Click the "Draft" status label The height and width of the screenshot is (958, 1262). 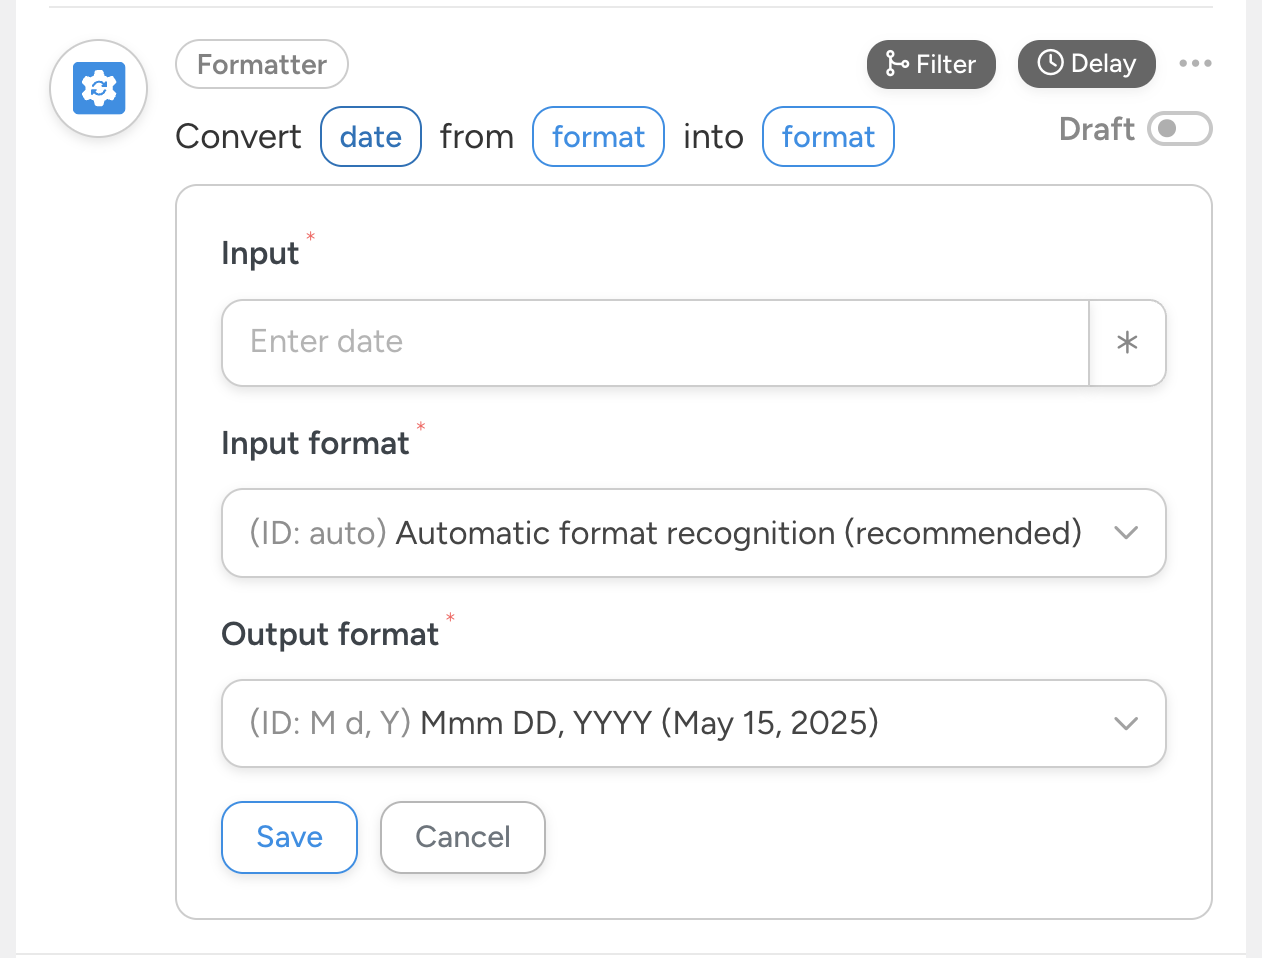(x=1096, y=129)
